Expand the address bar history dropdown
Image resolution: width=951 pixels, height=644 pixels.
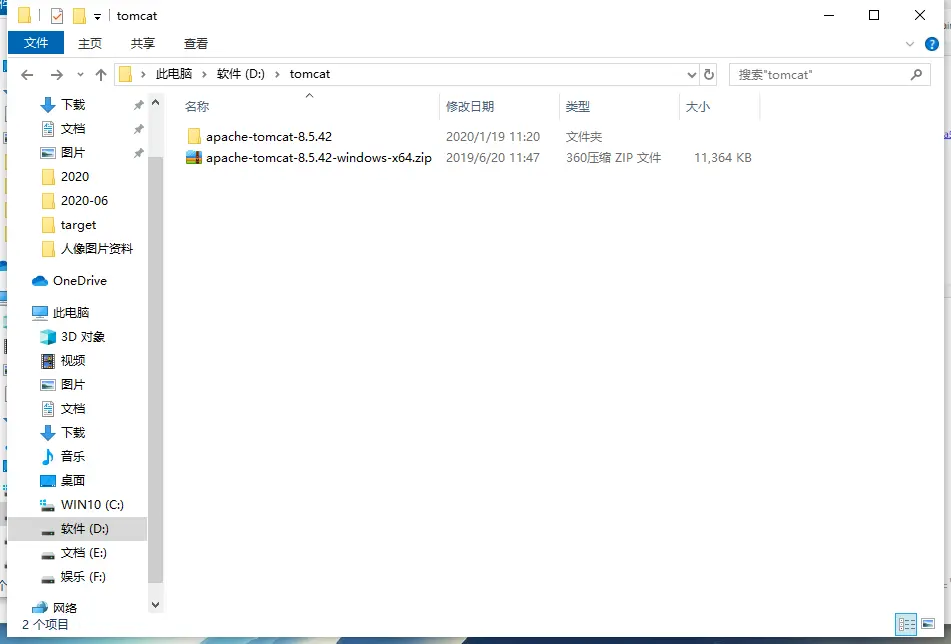tap(691, 75)
